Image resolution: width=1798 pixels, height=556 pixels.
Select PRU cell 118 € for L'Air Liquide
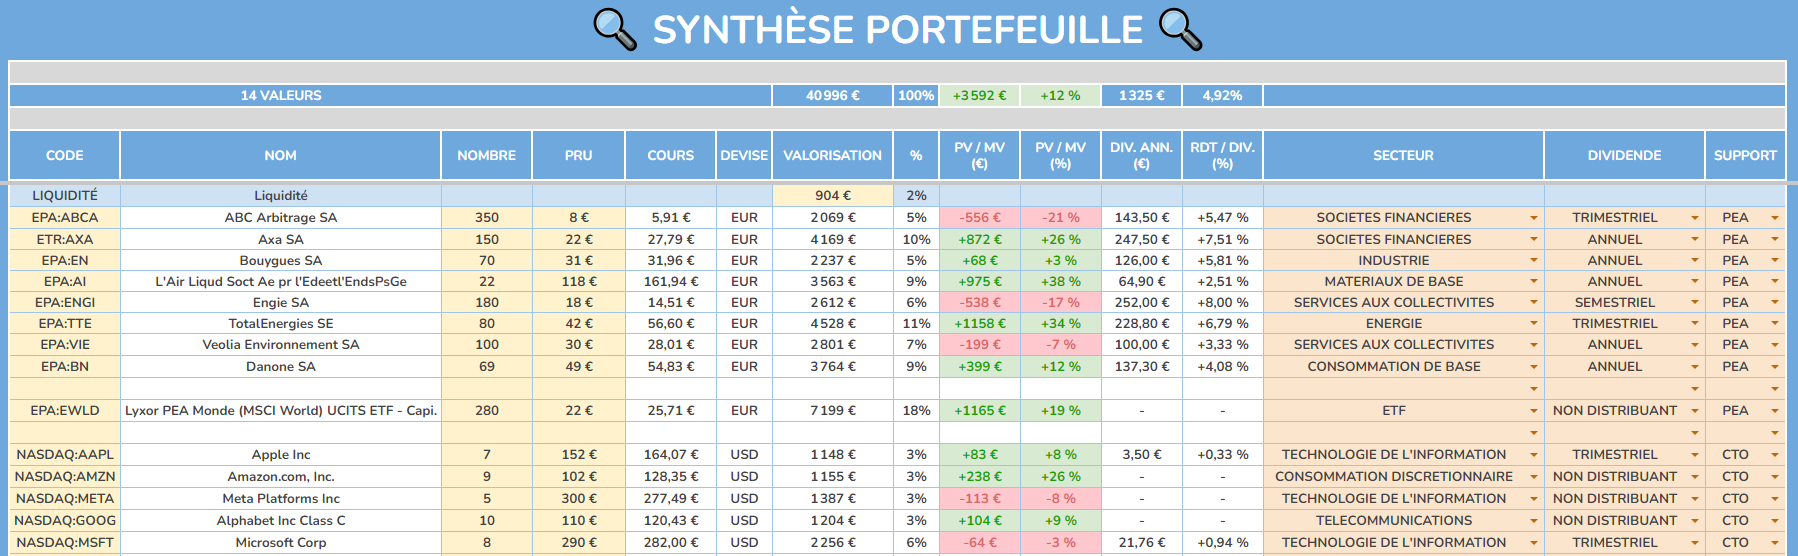point(579,282)
